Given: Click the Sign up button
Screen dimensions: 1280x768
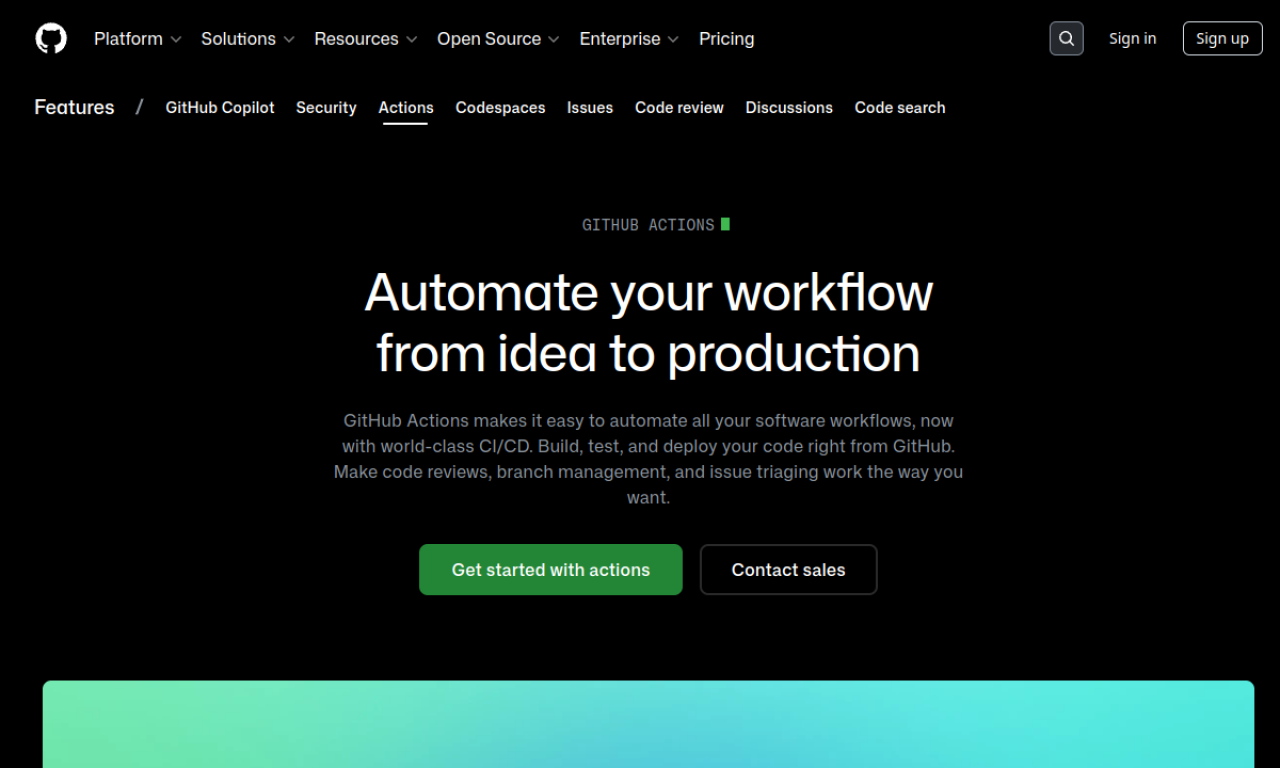Looking at the screenshot, I should click(1222, 38).
